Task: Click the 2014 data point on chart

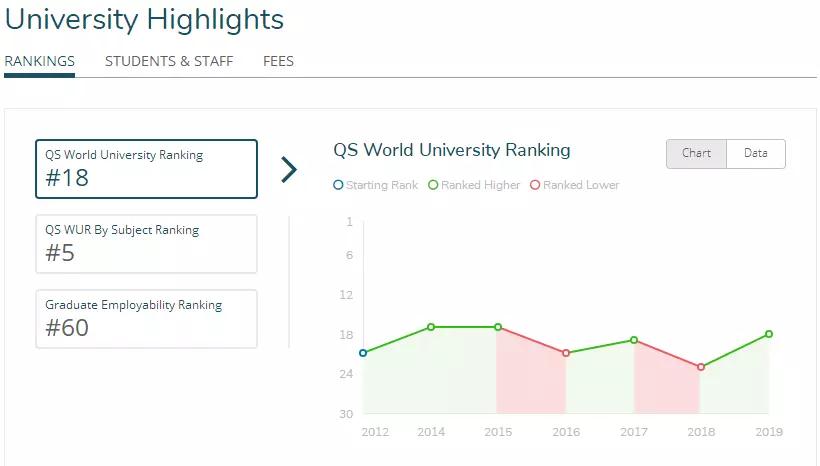Action: tap(431, 327)
